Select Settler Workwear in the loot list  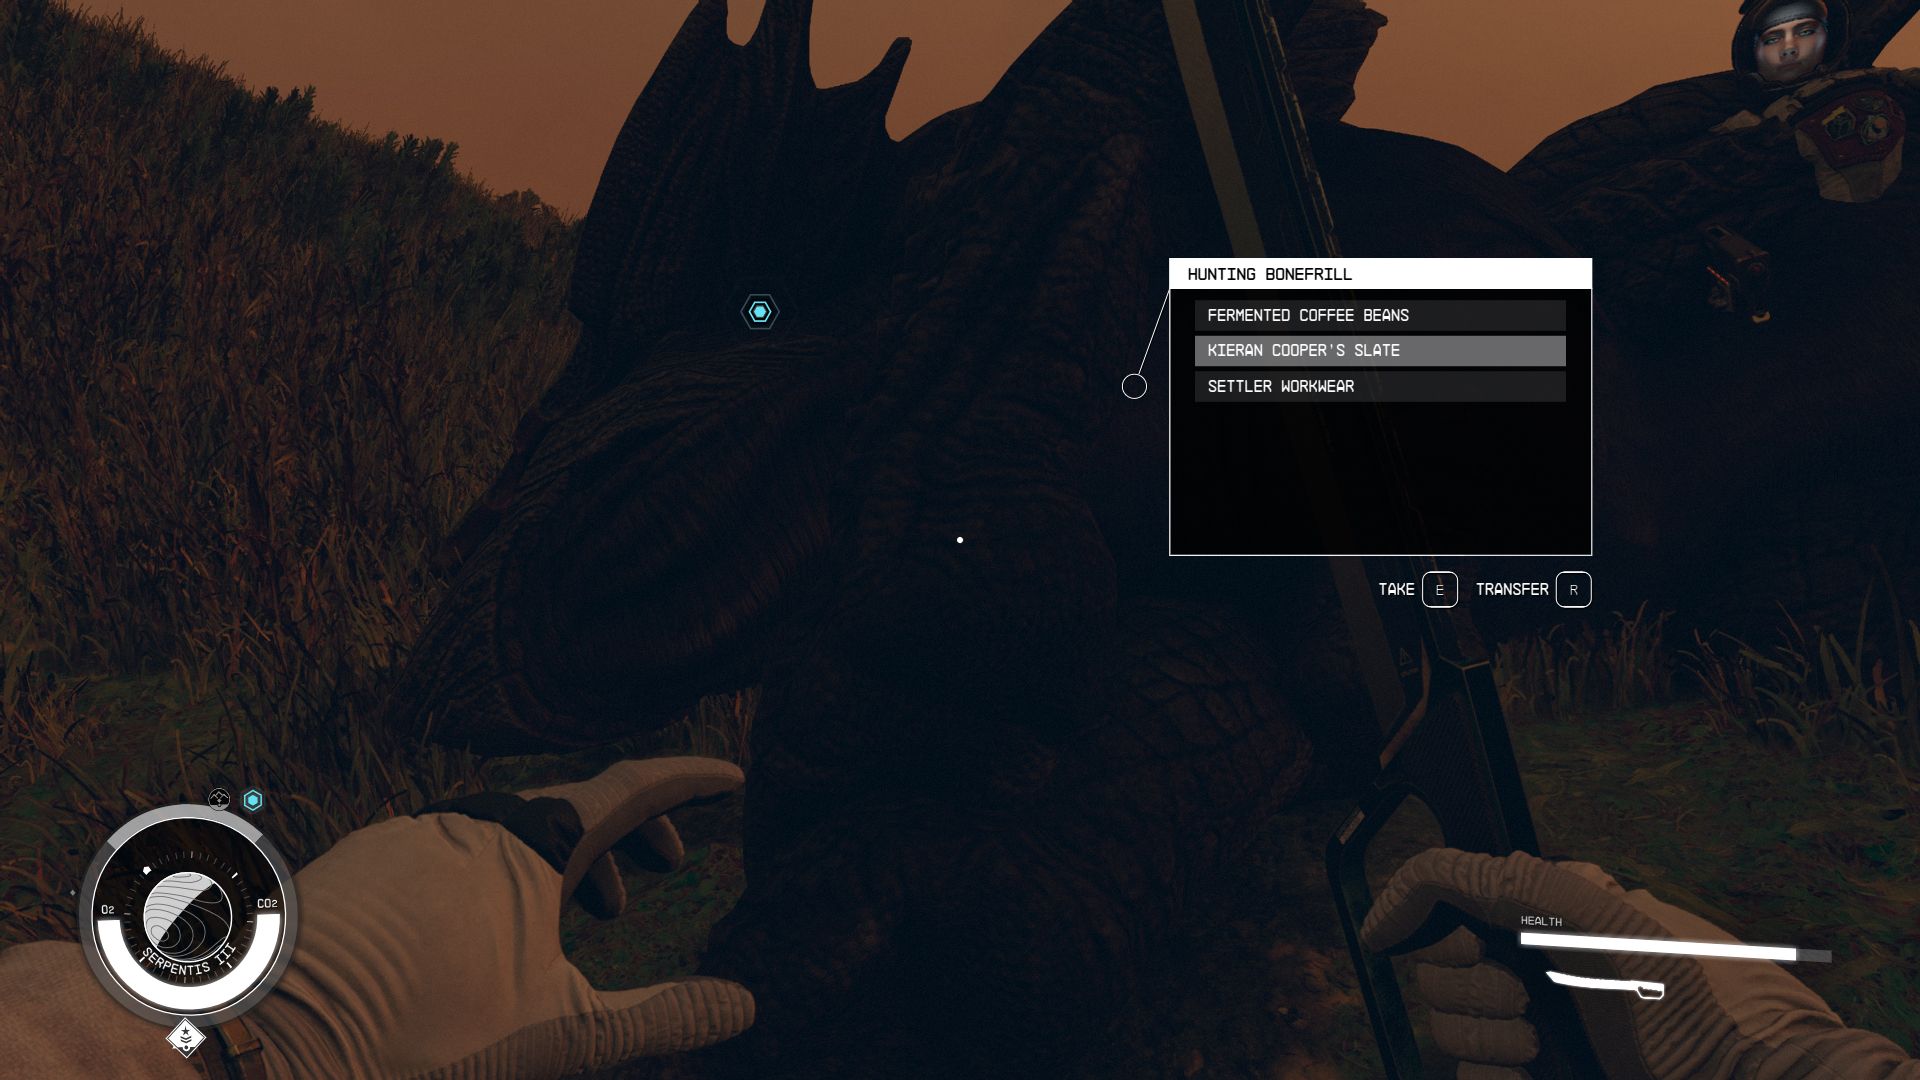point(1380,387)
